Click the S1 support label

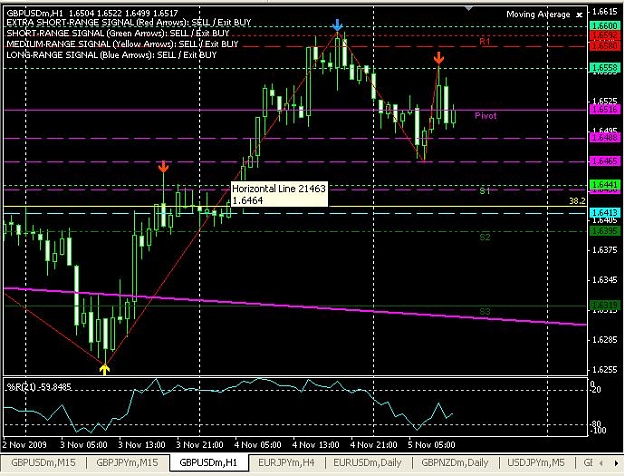(485, 191)
